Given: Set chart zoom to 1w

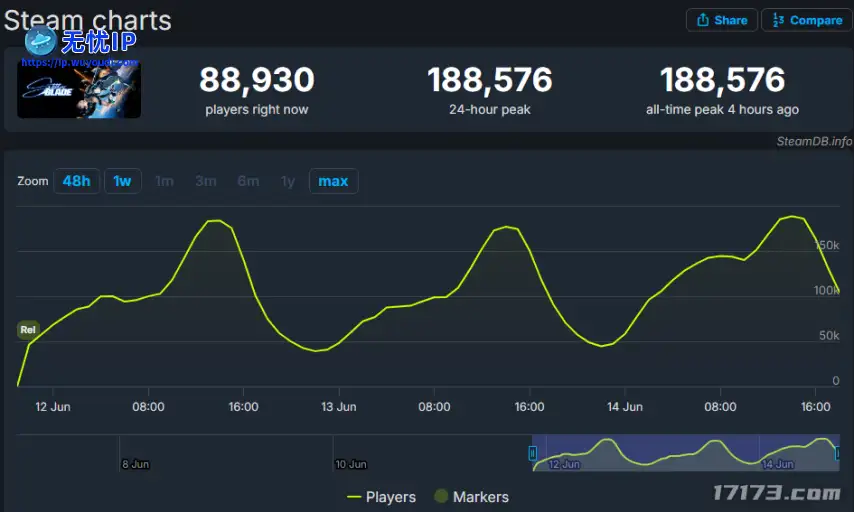Looking at the screenshot, I should [x=122, y=181].
